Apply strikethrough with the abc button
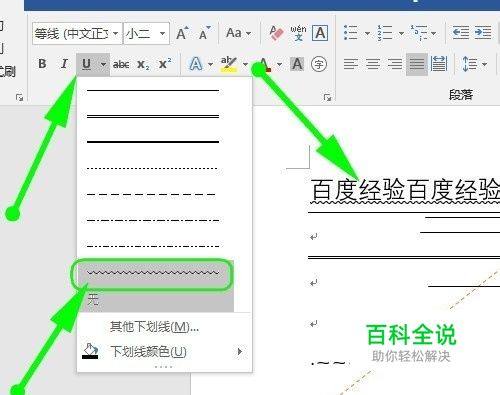Image resolution: width=500 pixels, height=395 pixels. pyautogui.click(x=121, y=64)
